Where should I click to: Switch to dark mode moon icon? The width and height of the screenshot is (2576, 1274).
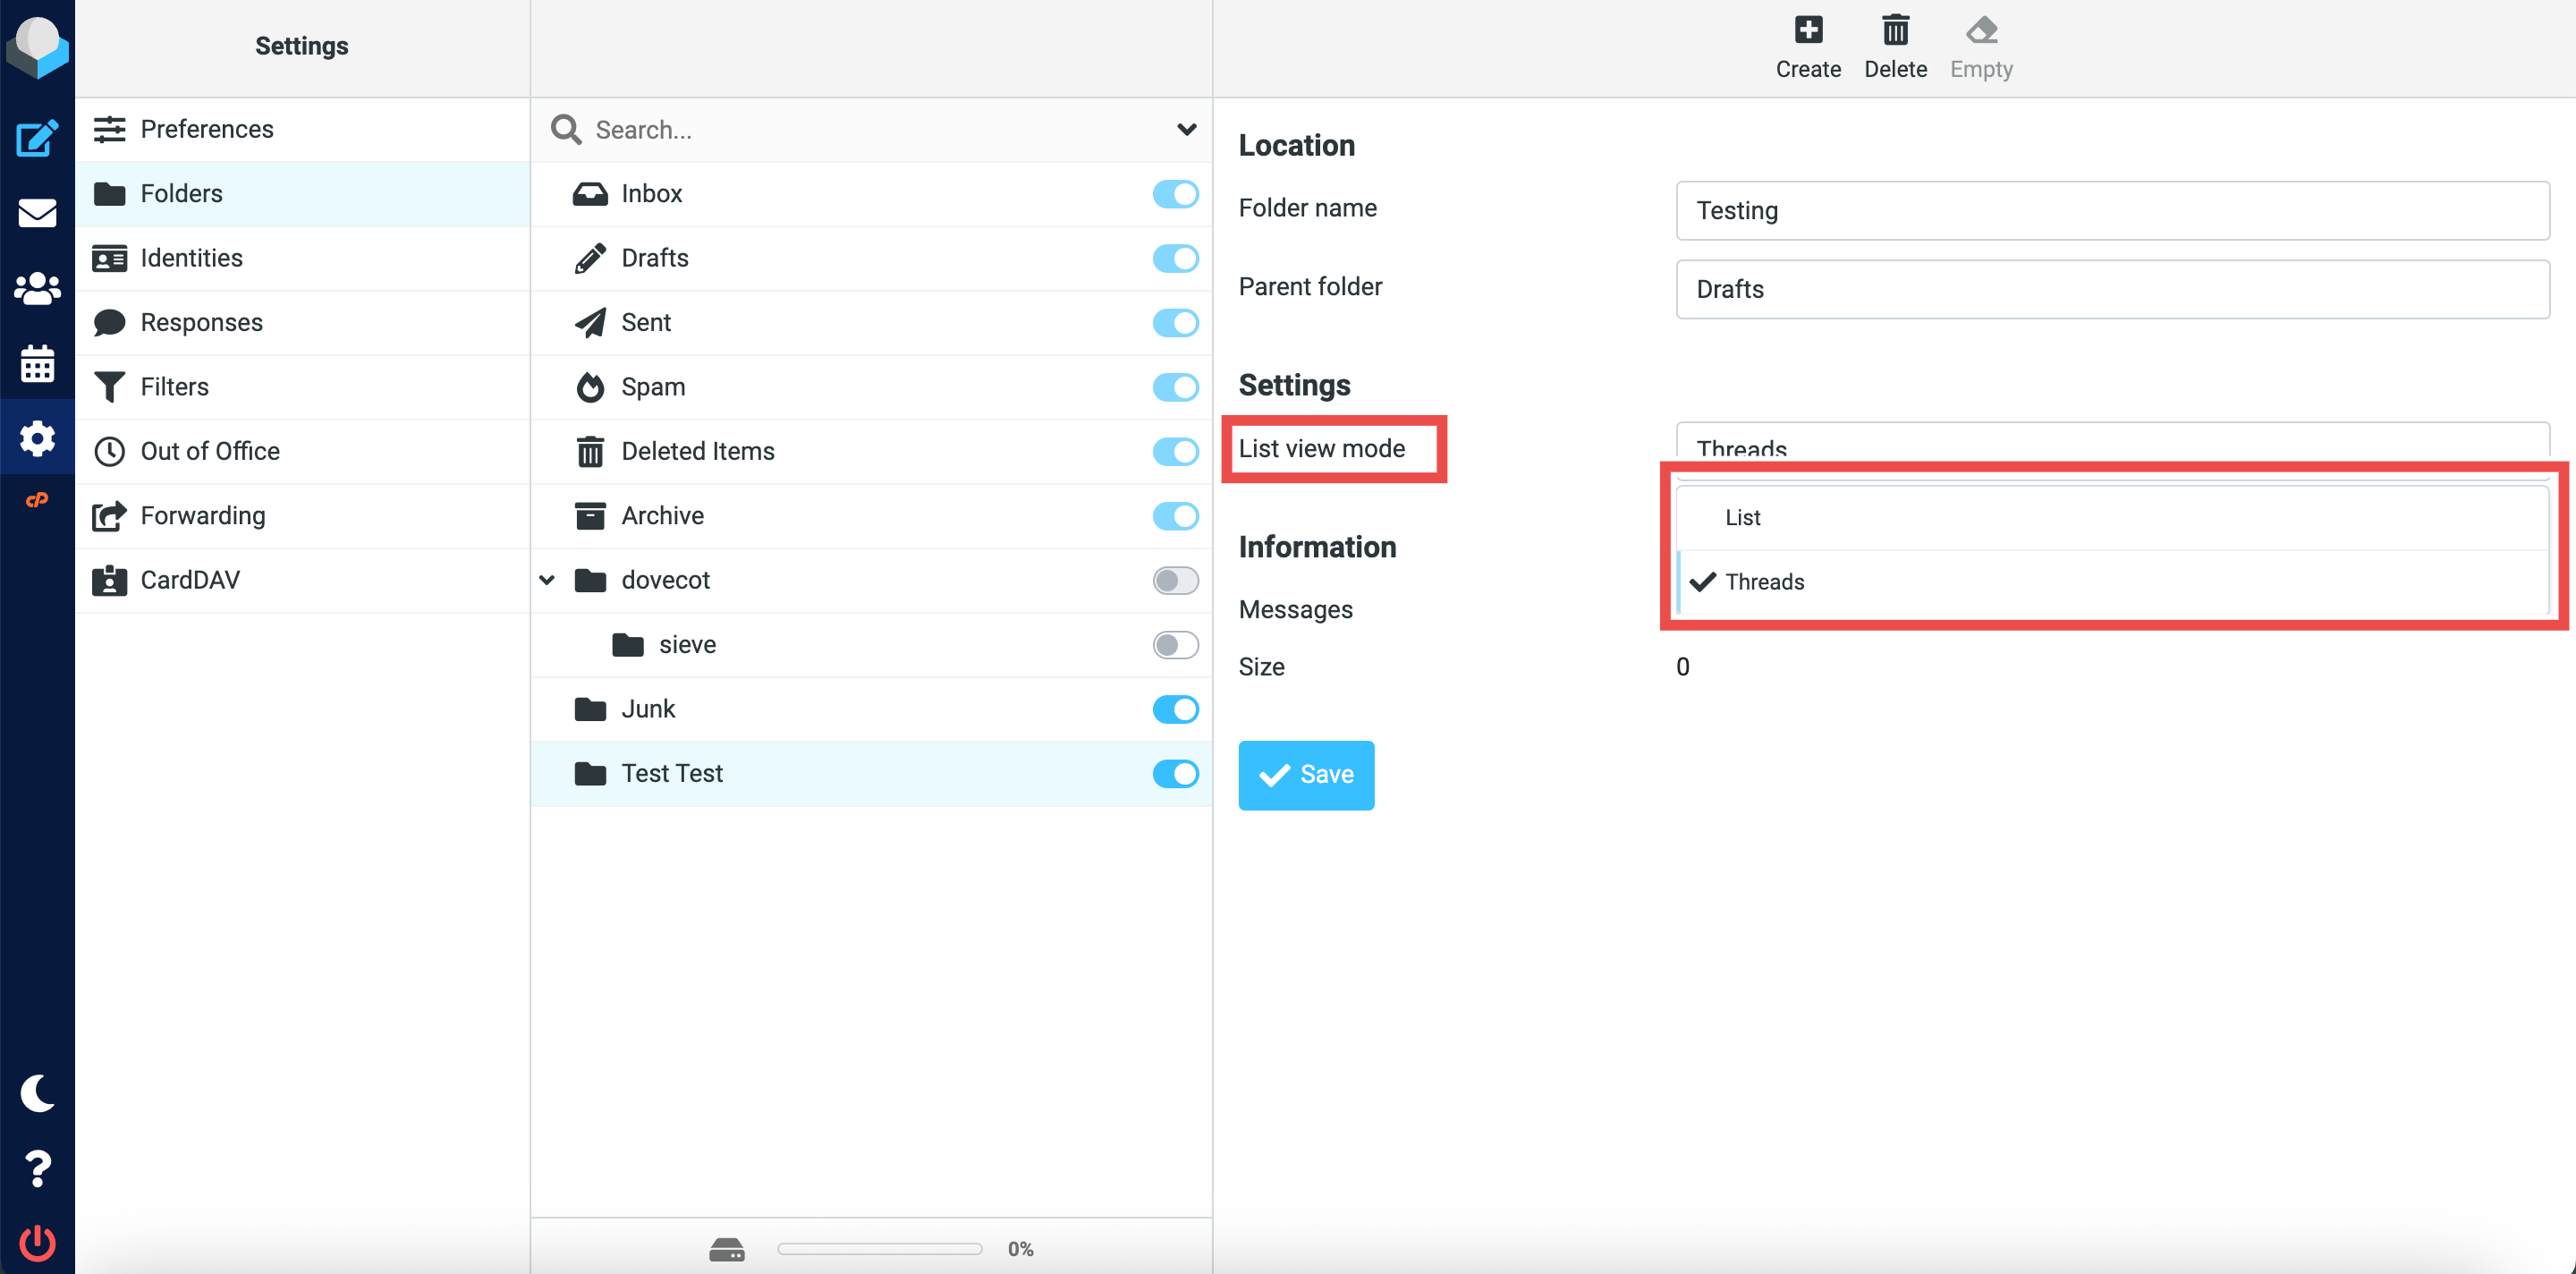coord(37,1093)
